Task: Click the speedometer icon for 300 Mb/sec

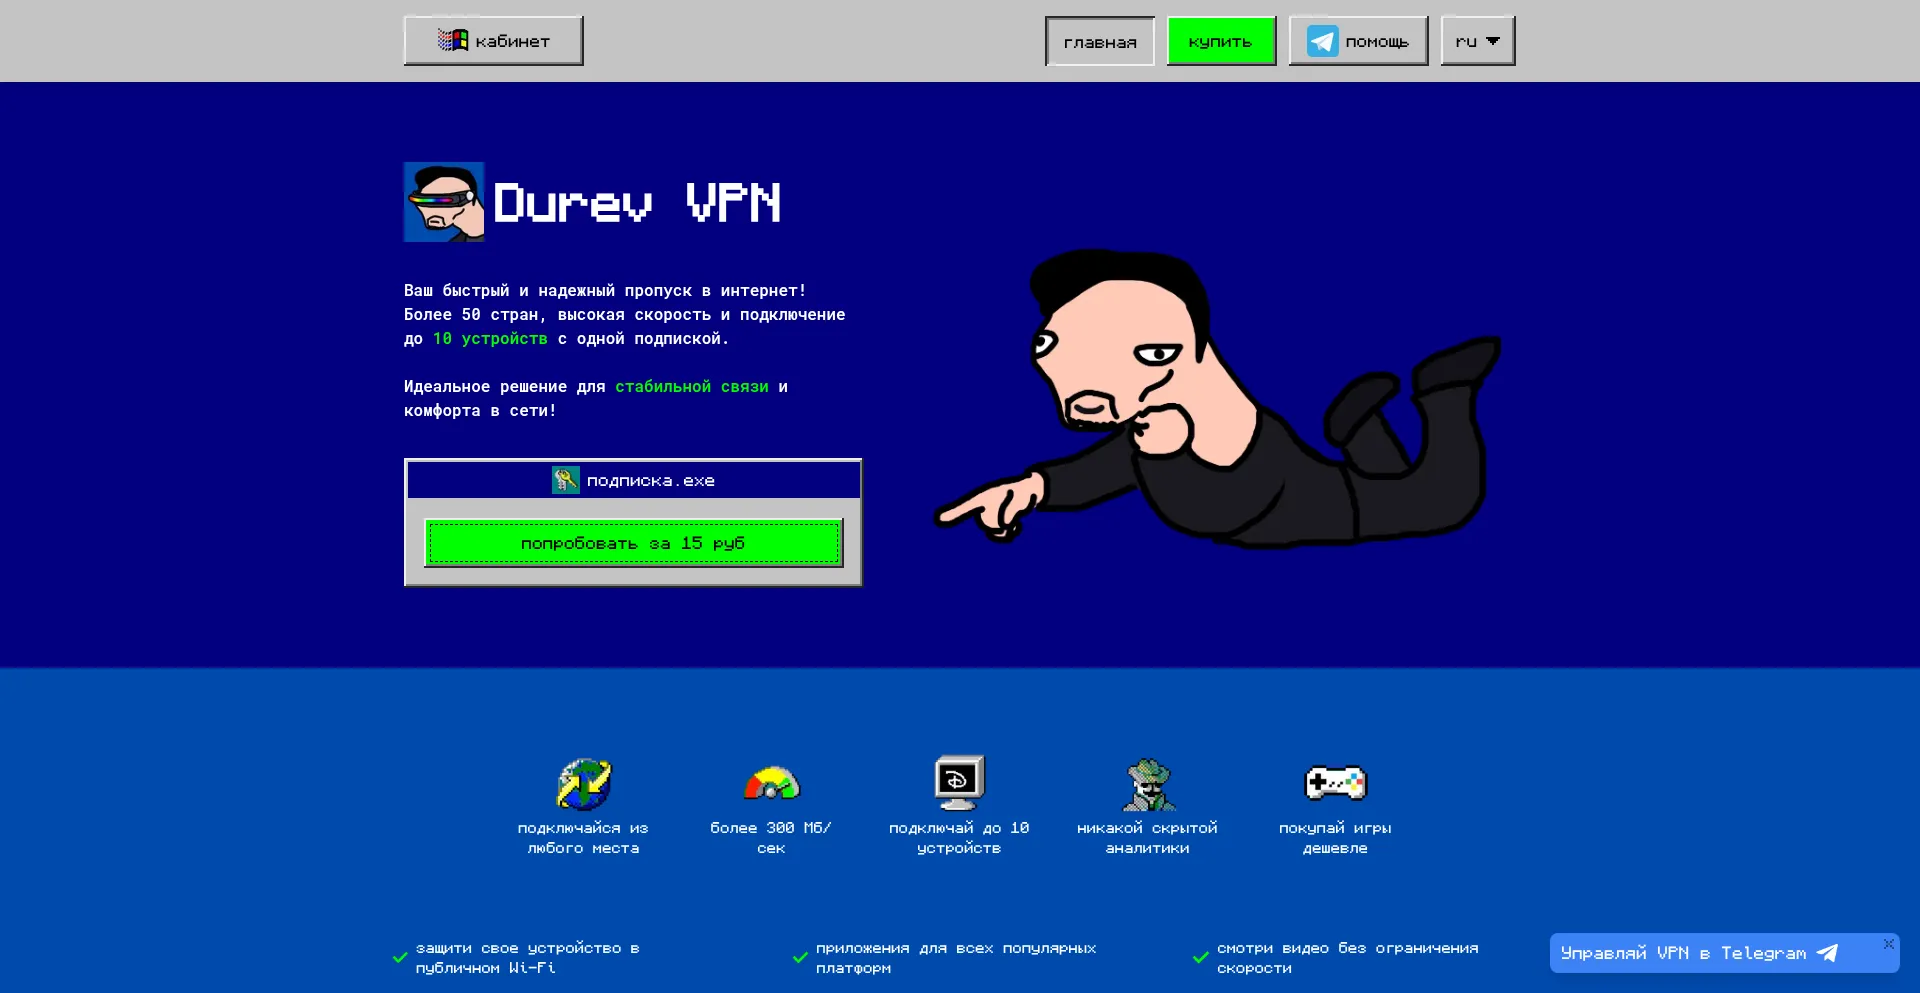Action: [x=771, y=784]
